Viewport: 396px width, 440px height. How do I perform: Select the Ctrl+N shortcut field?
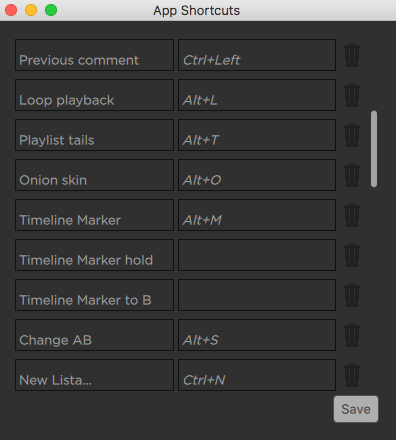[x=257, y=375]
